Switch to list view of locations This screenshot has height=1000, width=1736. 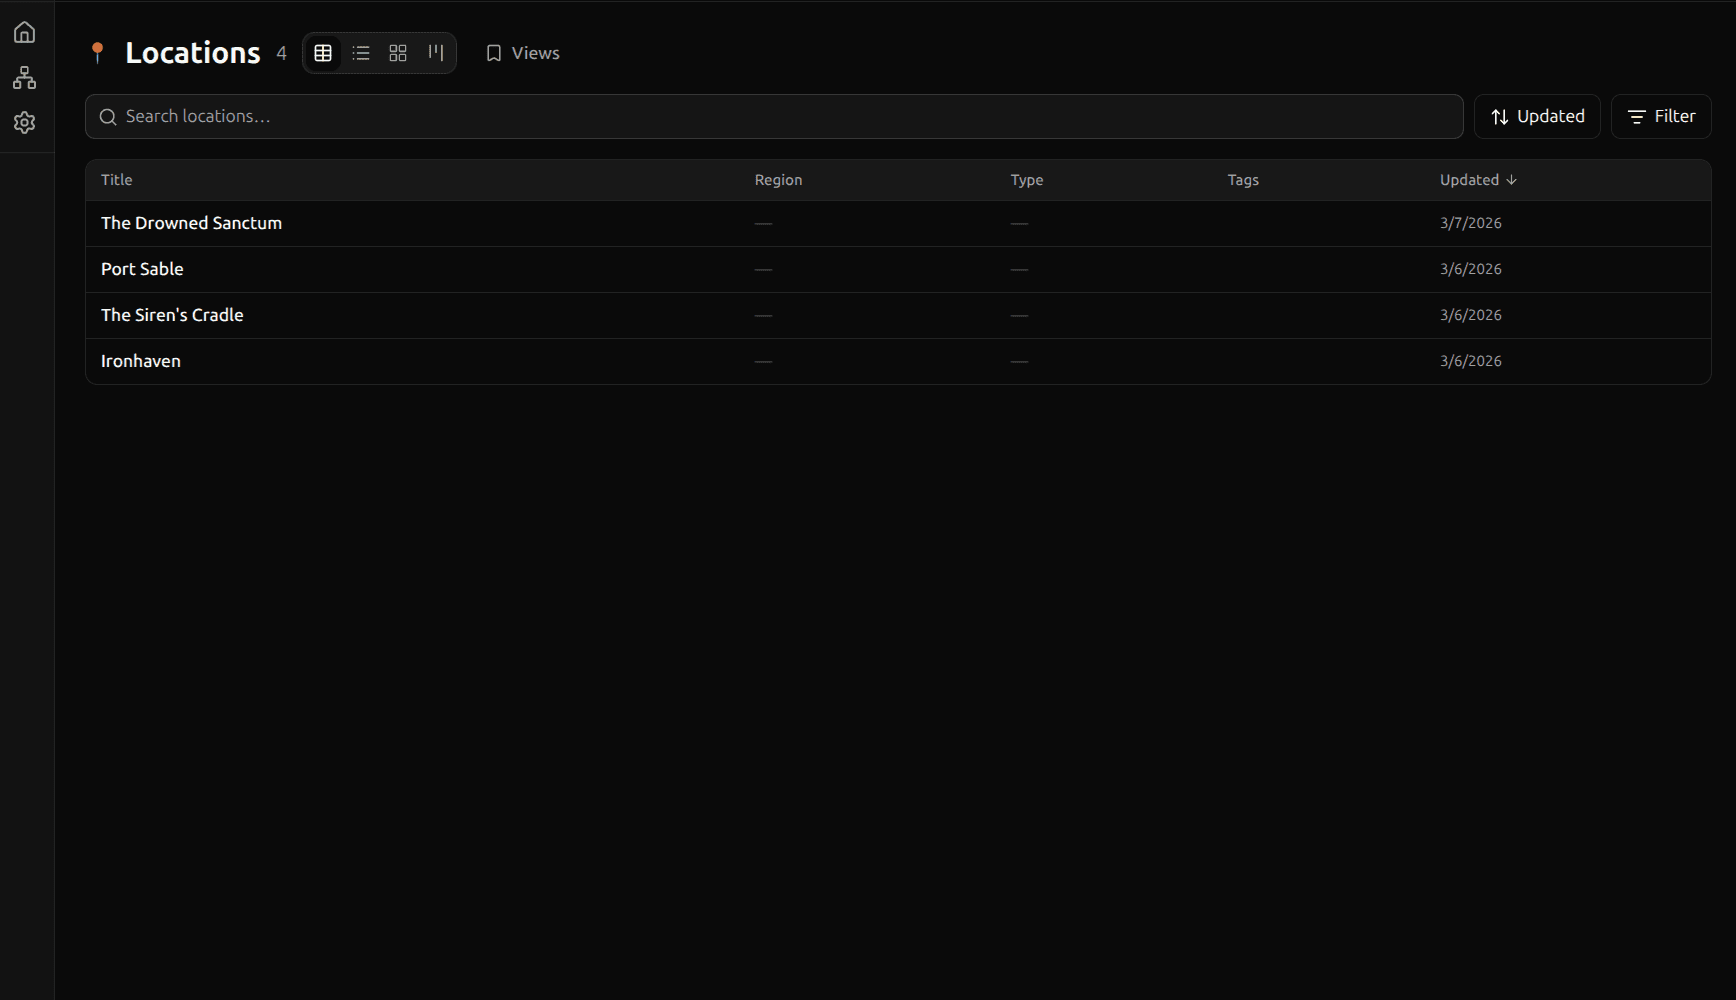(x=361, y=53)
